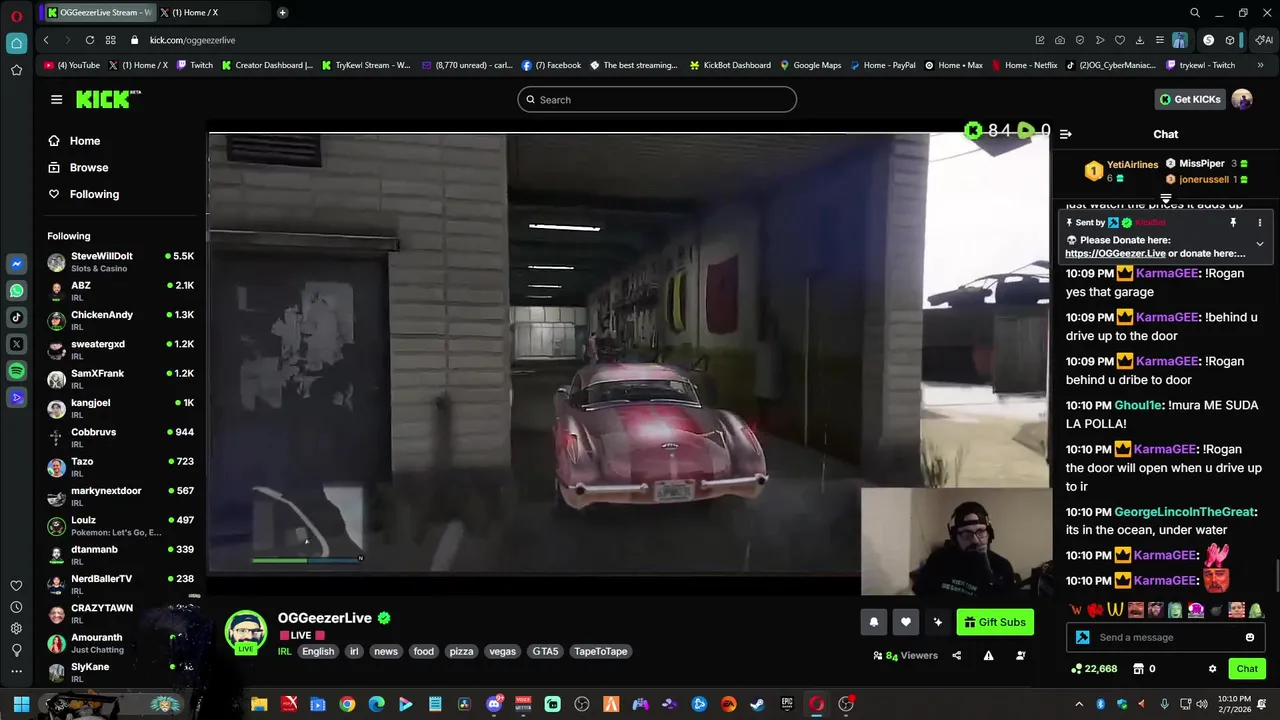Open SteveWillDoIt followed channel

pyautogui.click(x=120, y=262)
